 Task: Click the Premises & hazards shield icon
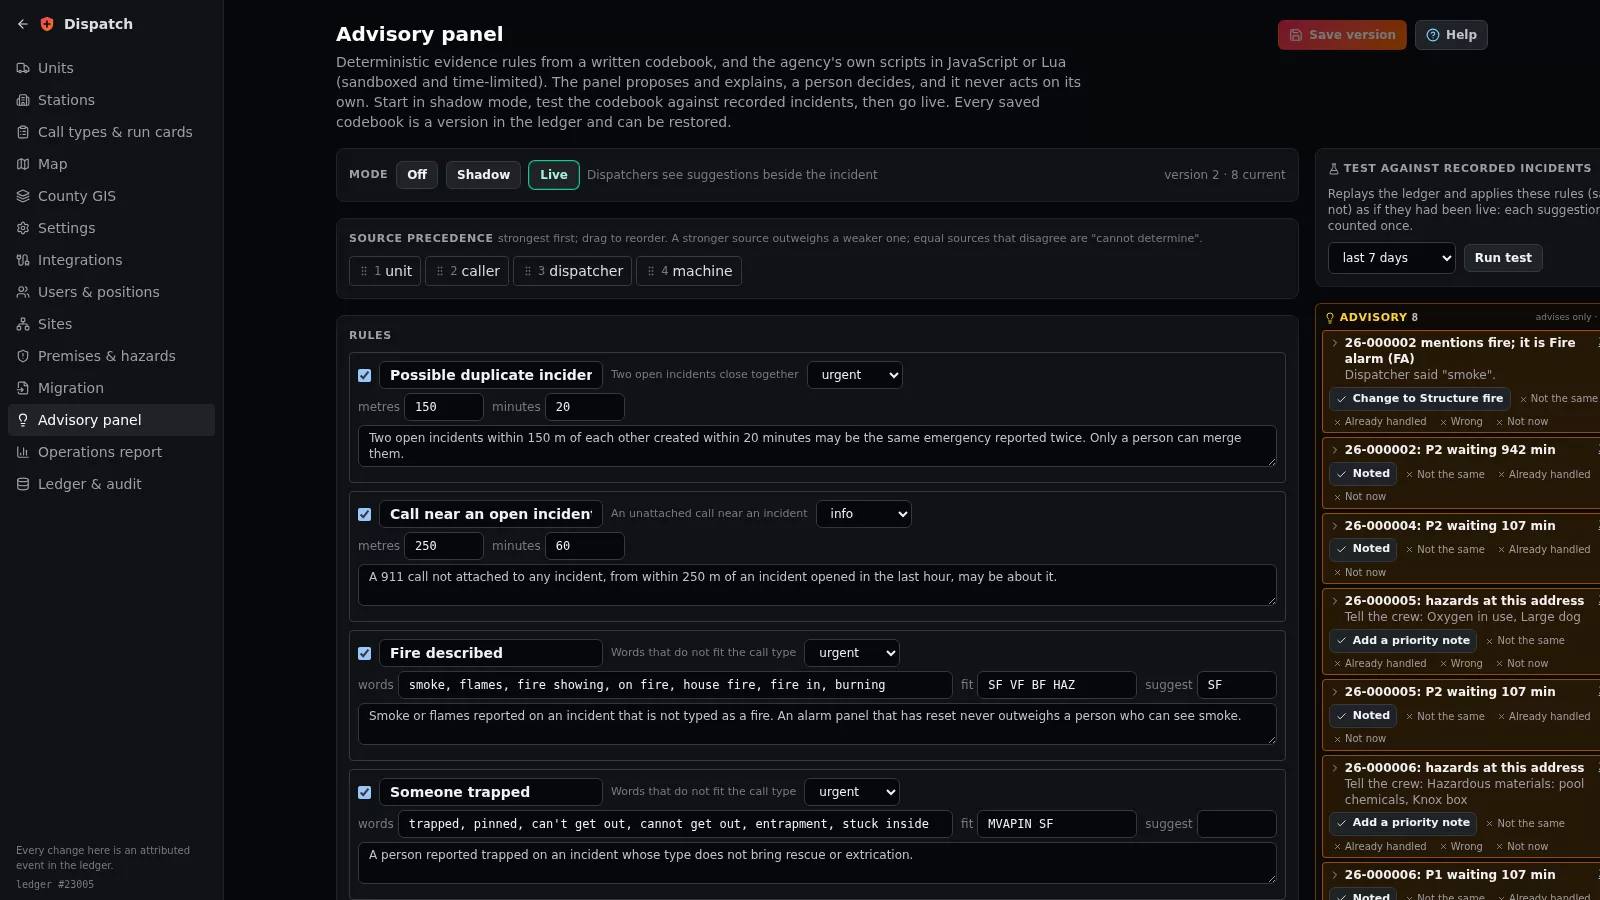[x=23, y=356]
